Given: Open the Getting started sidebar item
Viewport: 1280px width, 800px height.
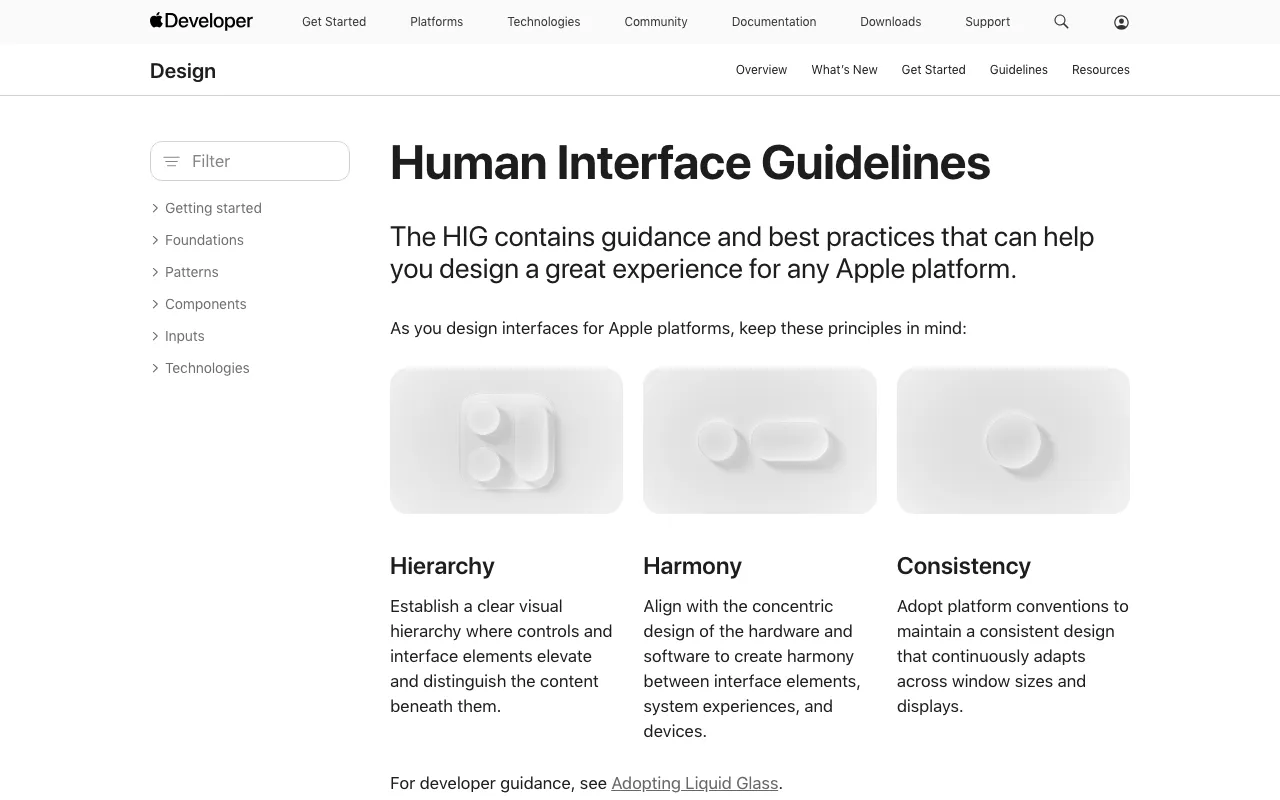Looking at the screenshot, I should (x=213, y=208).
